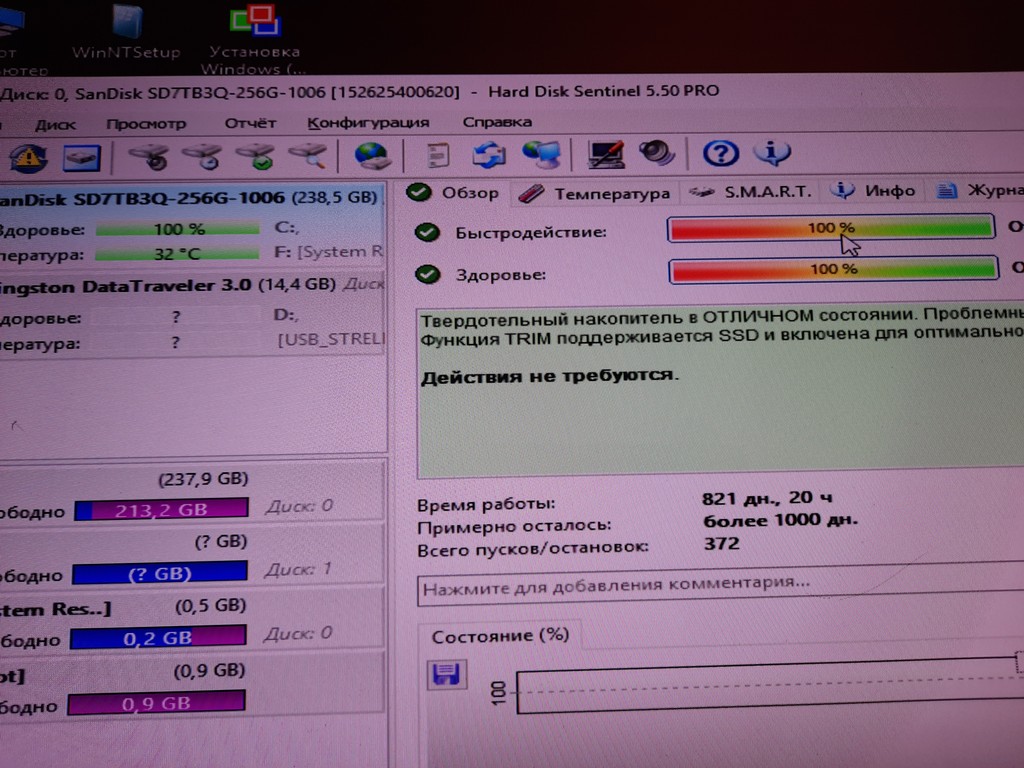1024x768 pixels.
Task: Click the blue info balloon toolbar icon
Action: point(772,152)
